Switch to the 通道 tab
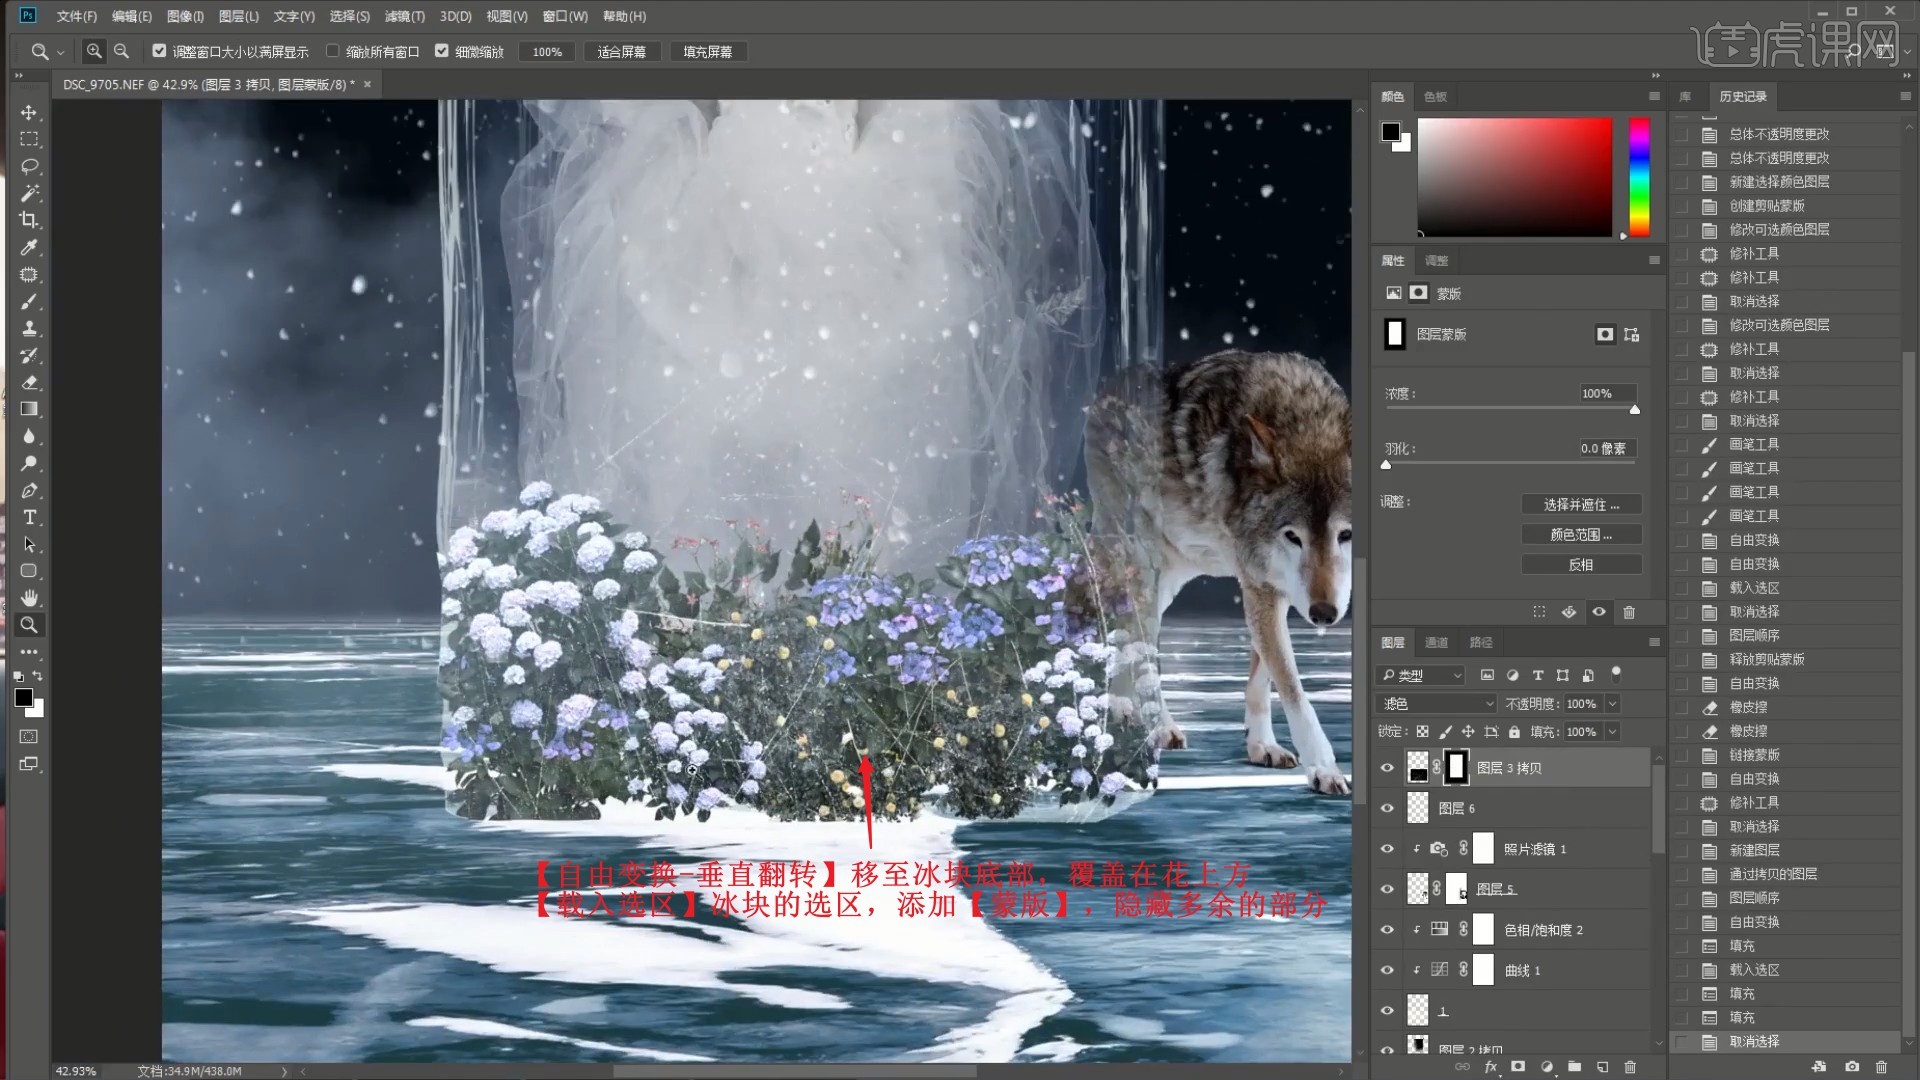This screenshot has height=1080, width=1920. tap(1436, 642)
